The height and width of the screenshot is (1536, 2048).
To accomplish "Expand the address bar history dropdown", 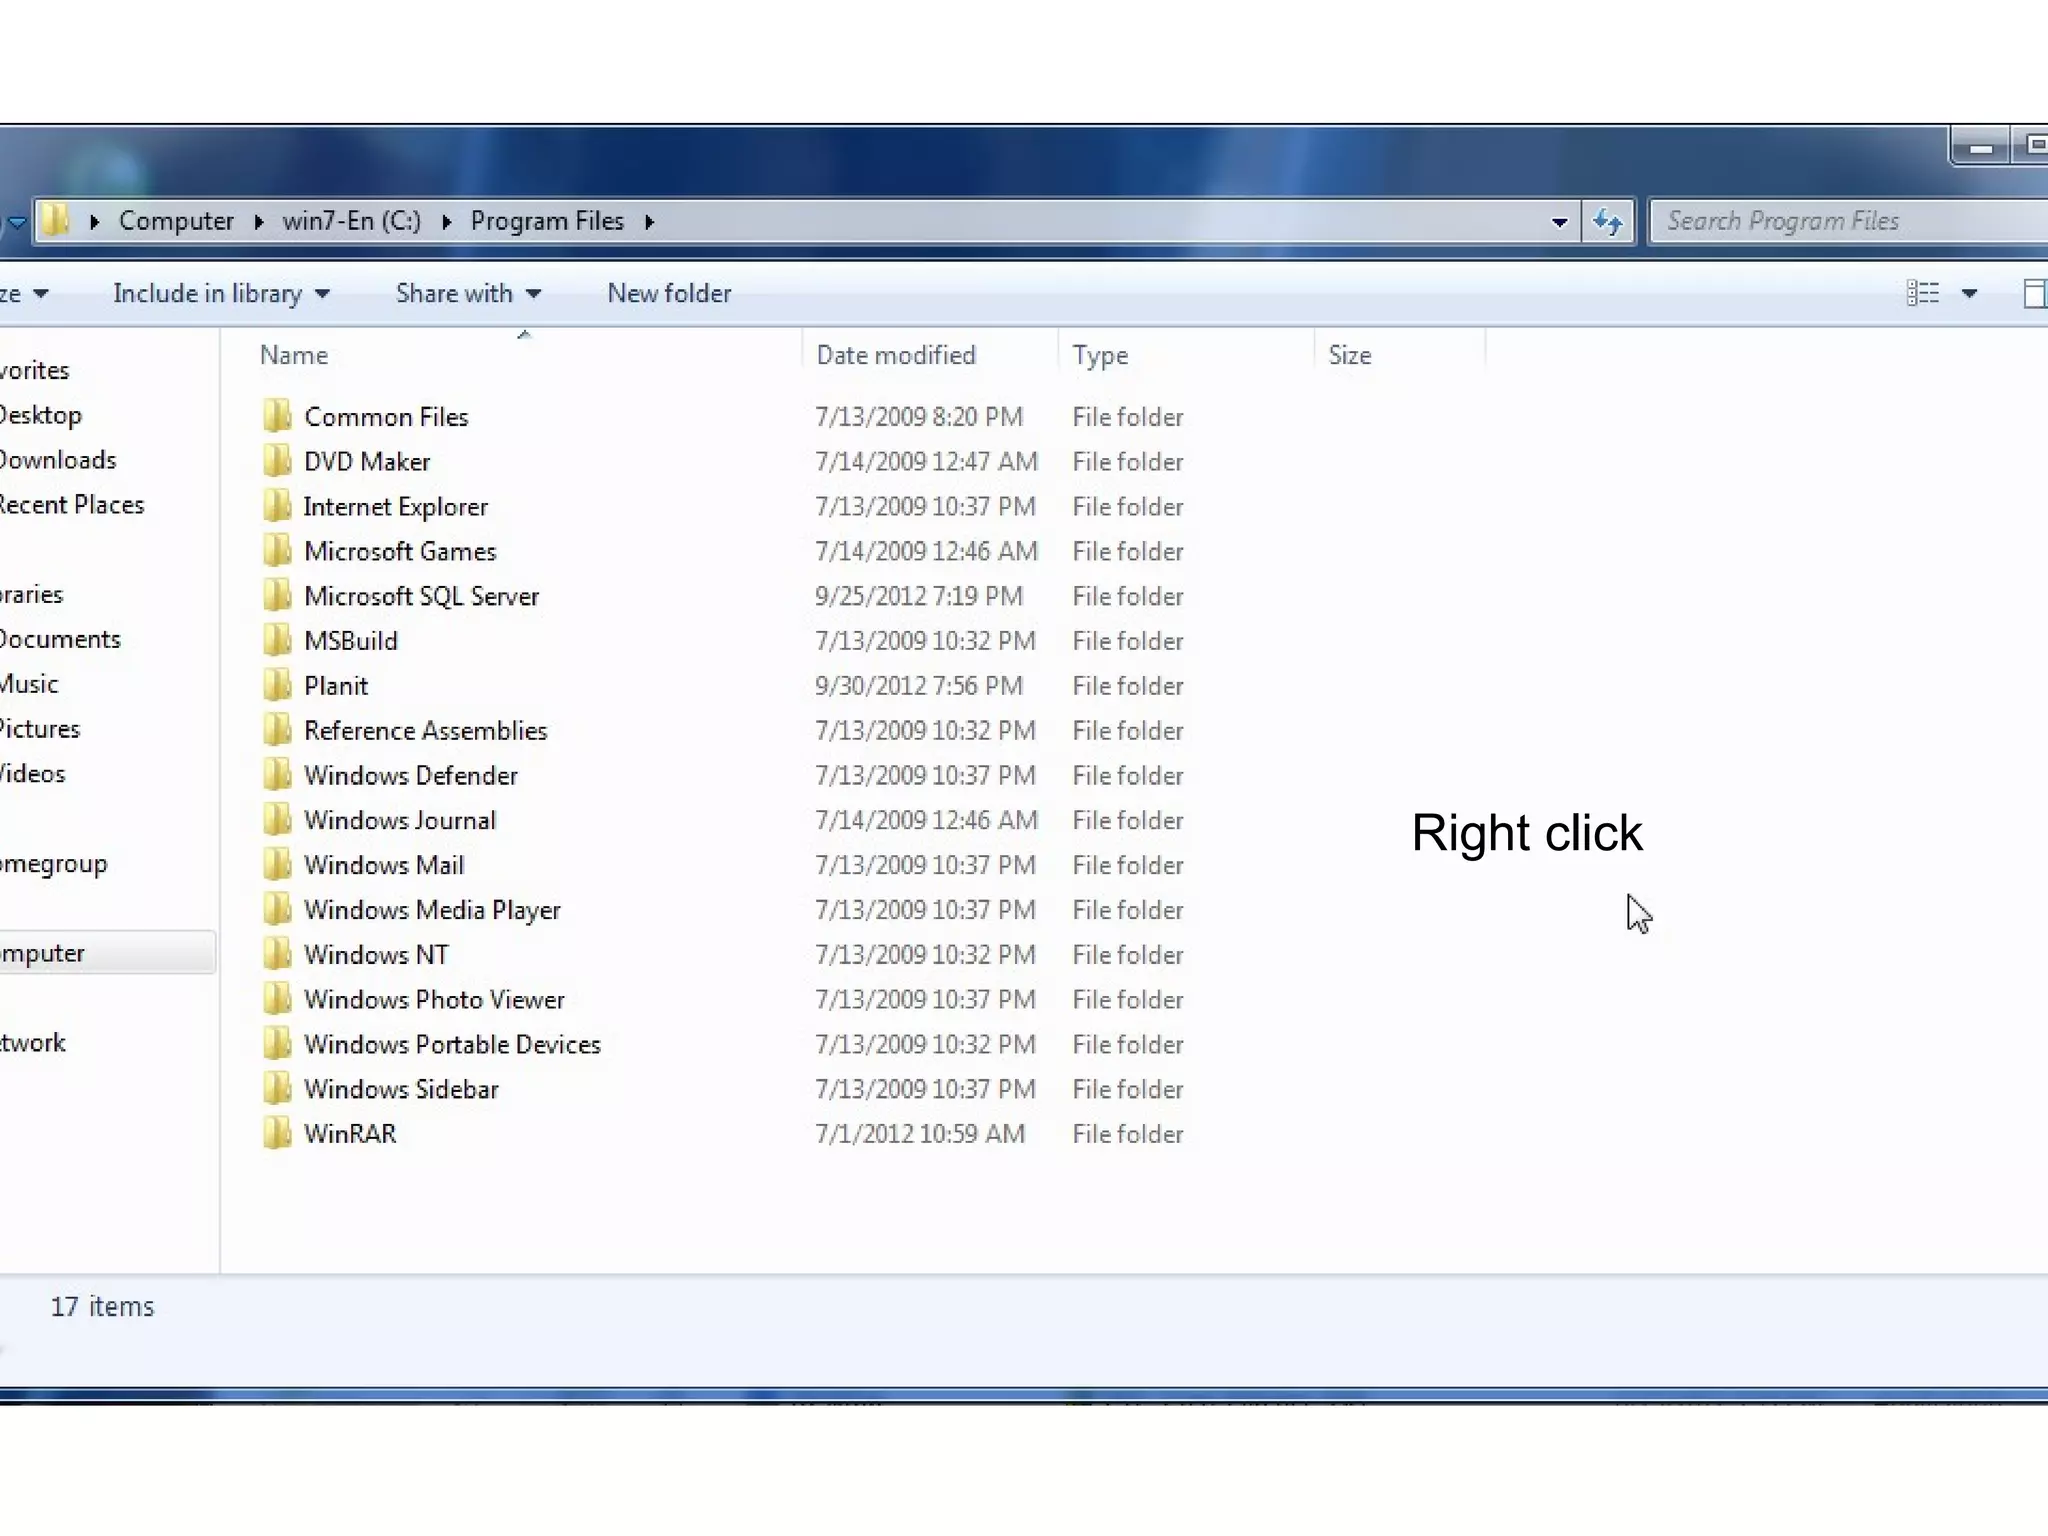I will point(1559,222).
